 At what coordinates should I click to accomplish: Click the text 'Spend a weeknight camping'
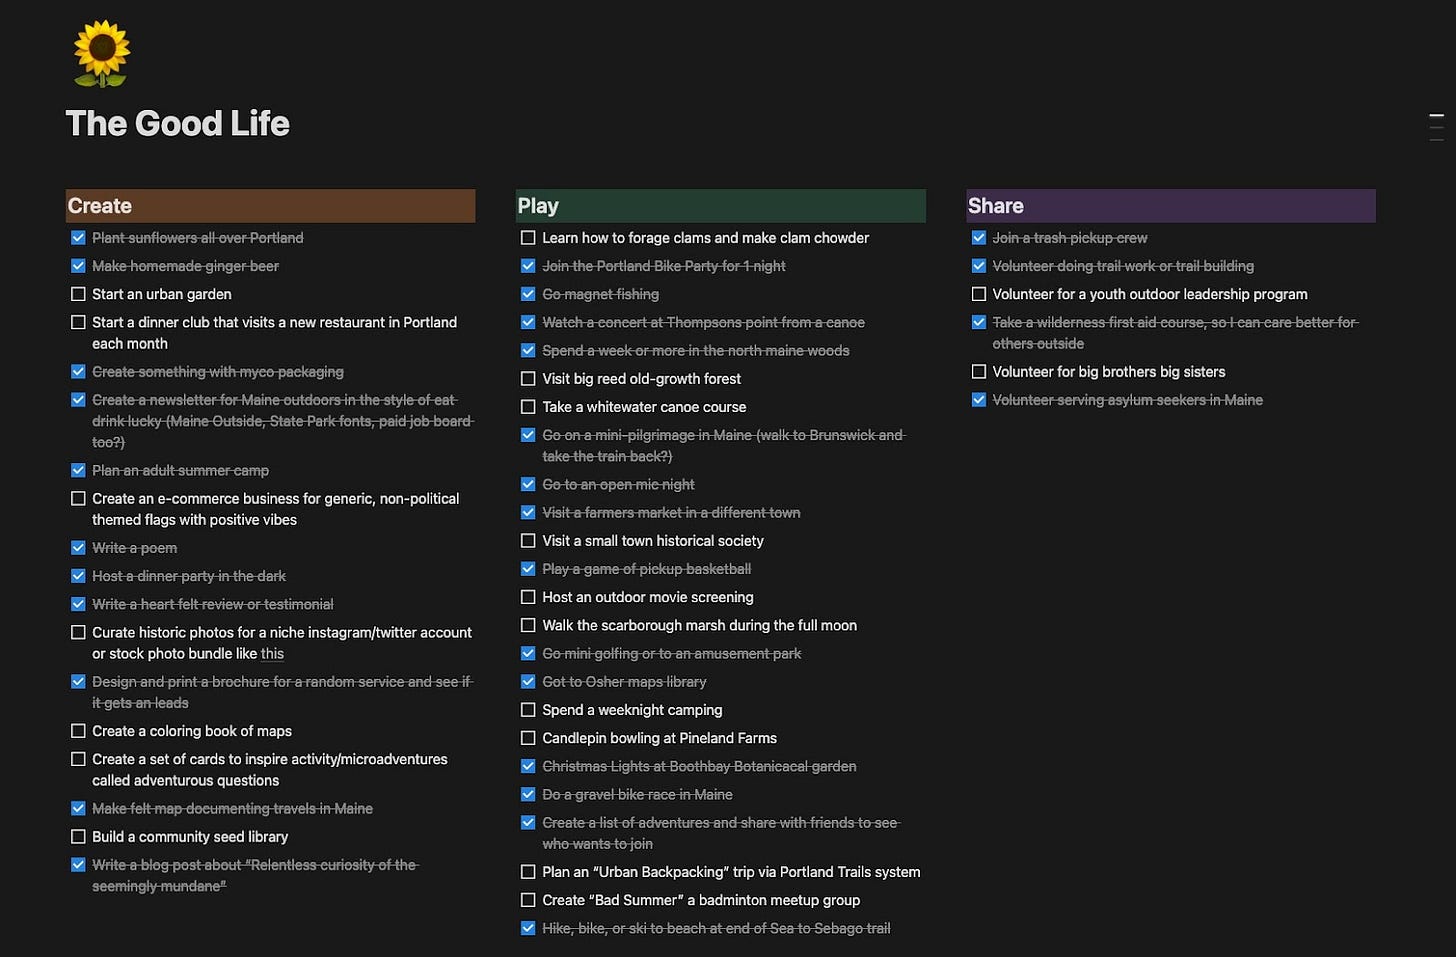point(632,710)
